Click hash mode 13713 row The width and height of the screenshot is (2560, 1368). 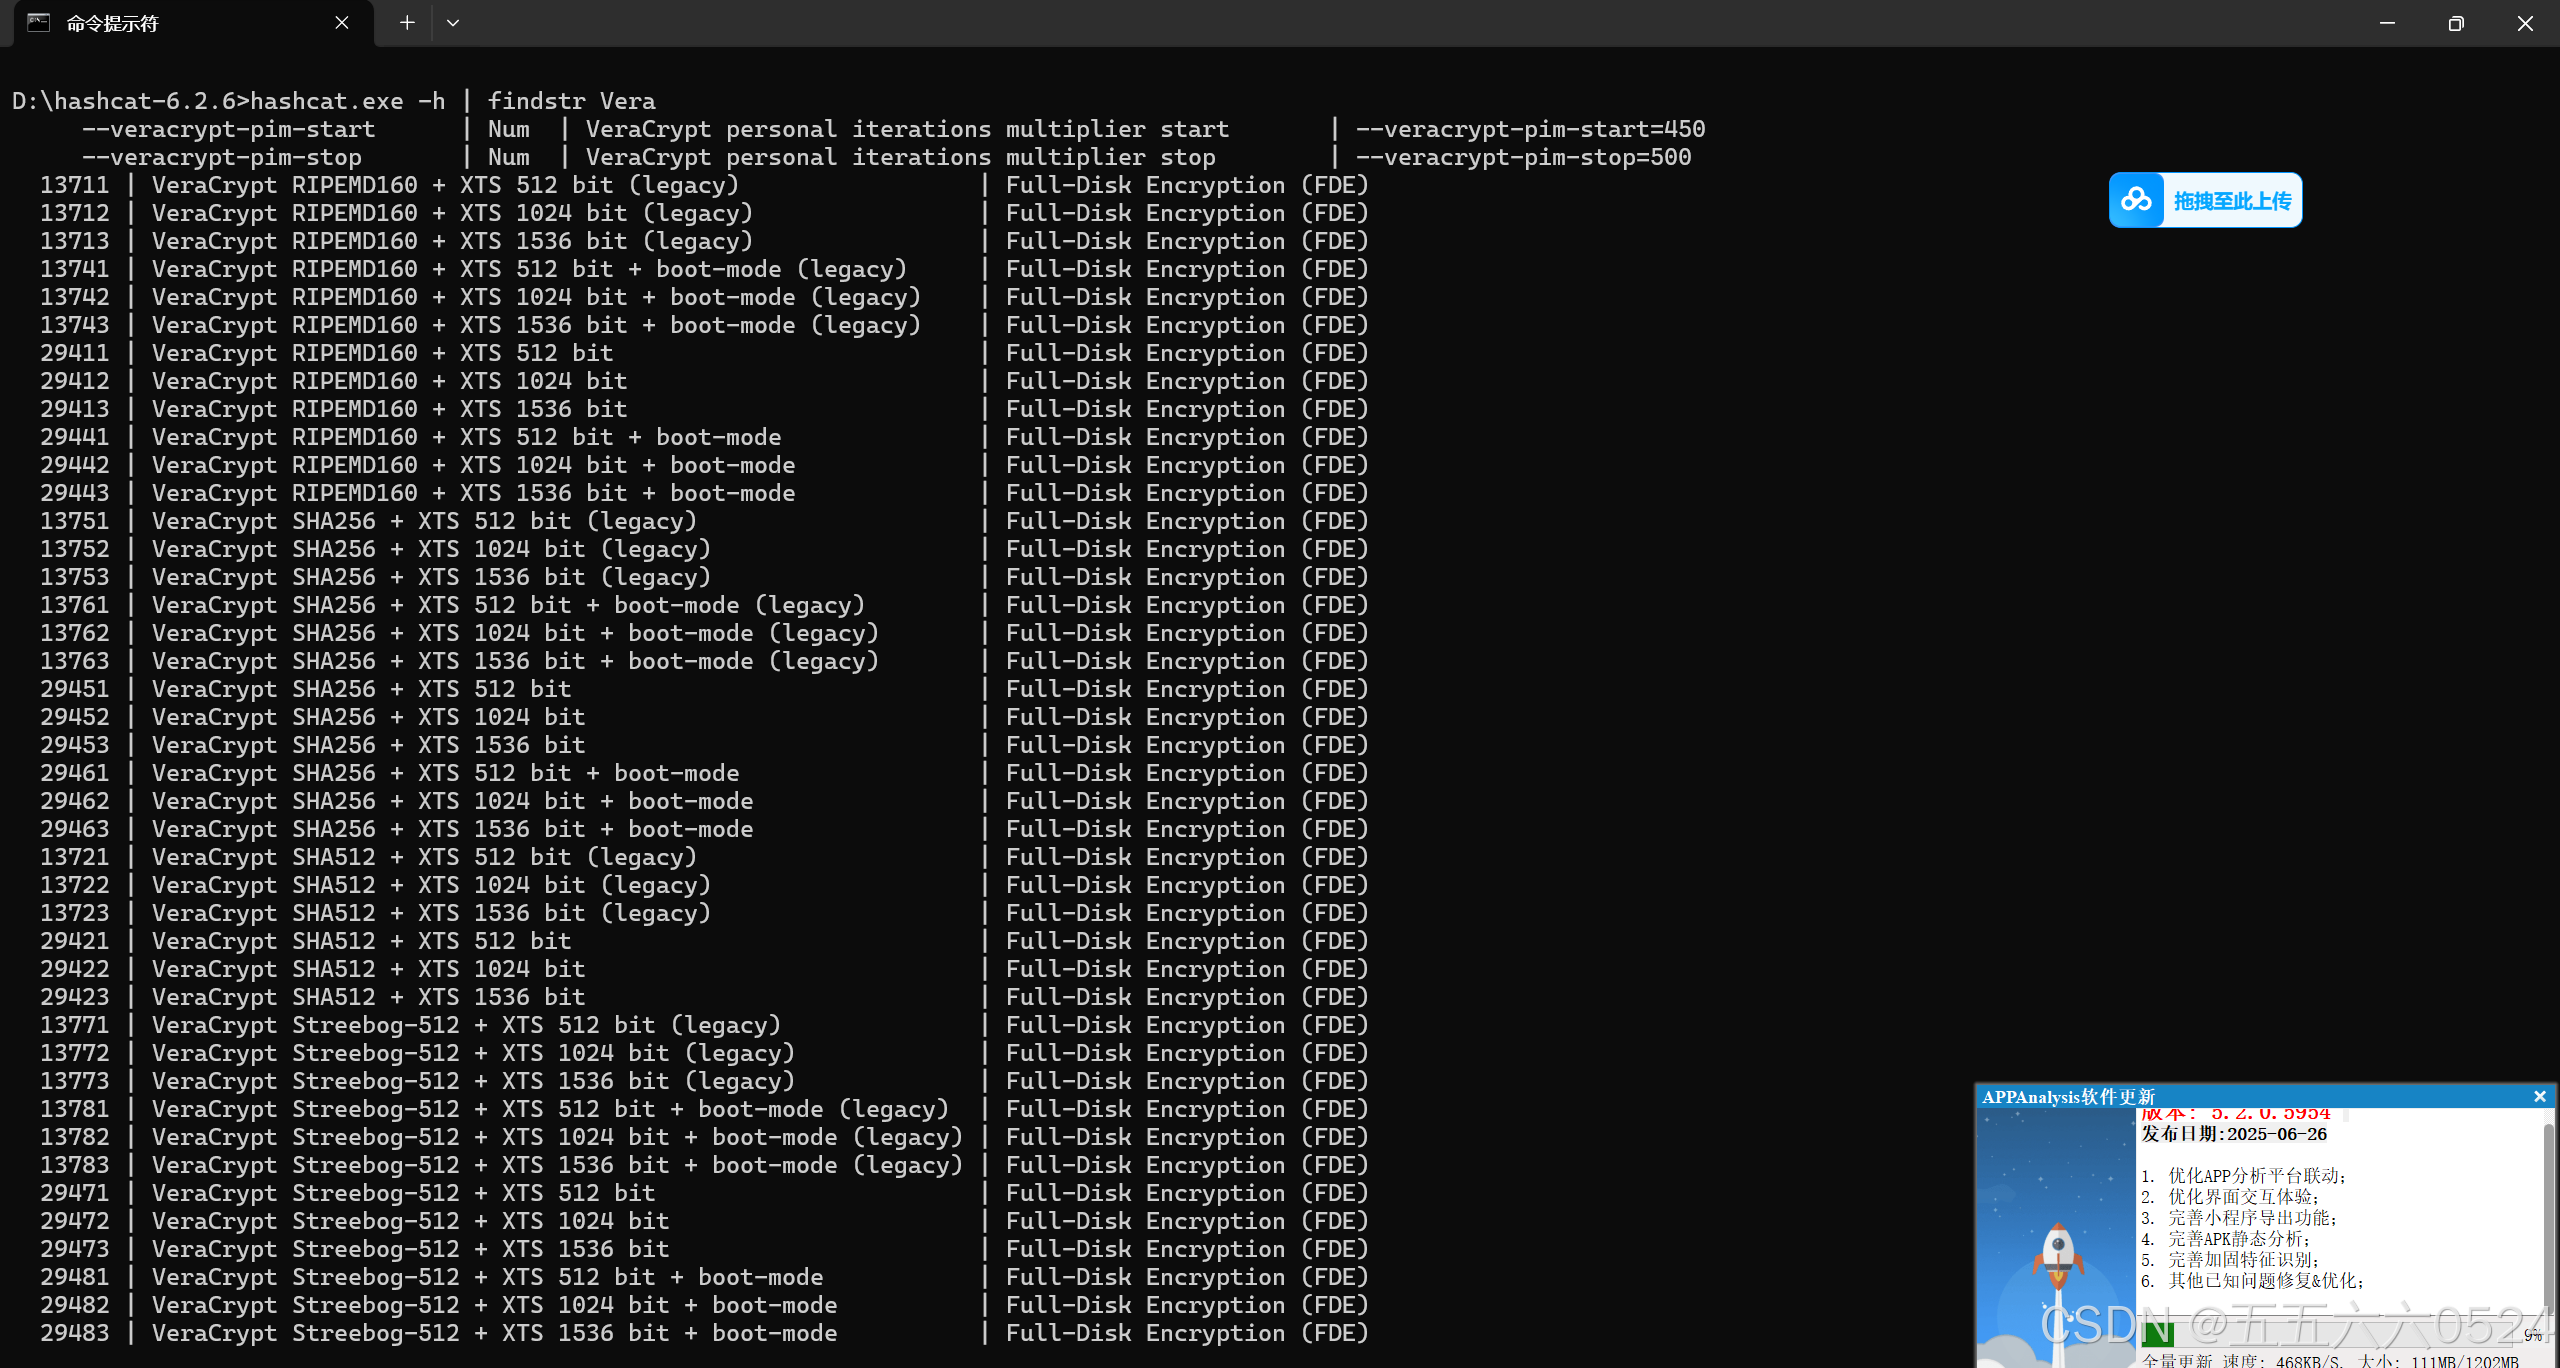704,241
